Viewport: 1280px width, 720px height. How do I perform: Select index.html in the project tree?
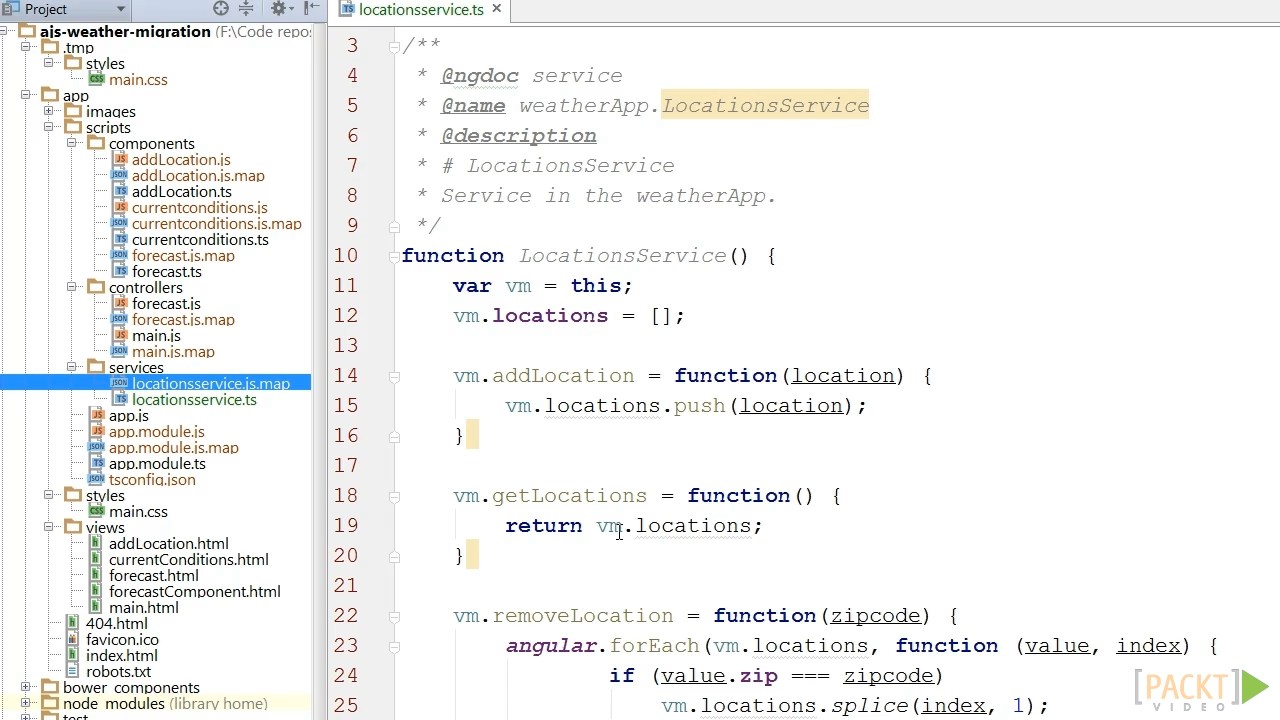(x=122, y=655)
